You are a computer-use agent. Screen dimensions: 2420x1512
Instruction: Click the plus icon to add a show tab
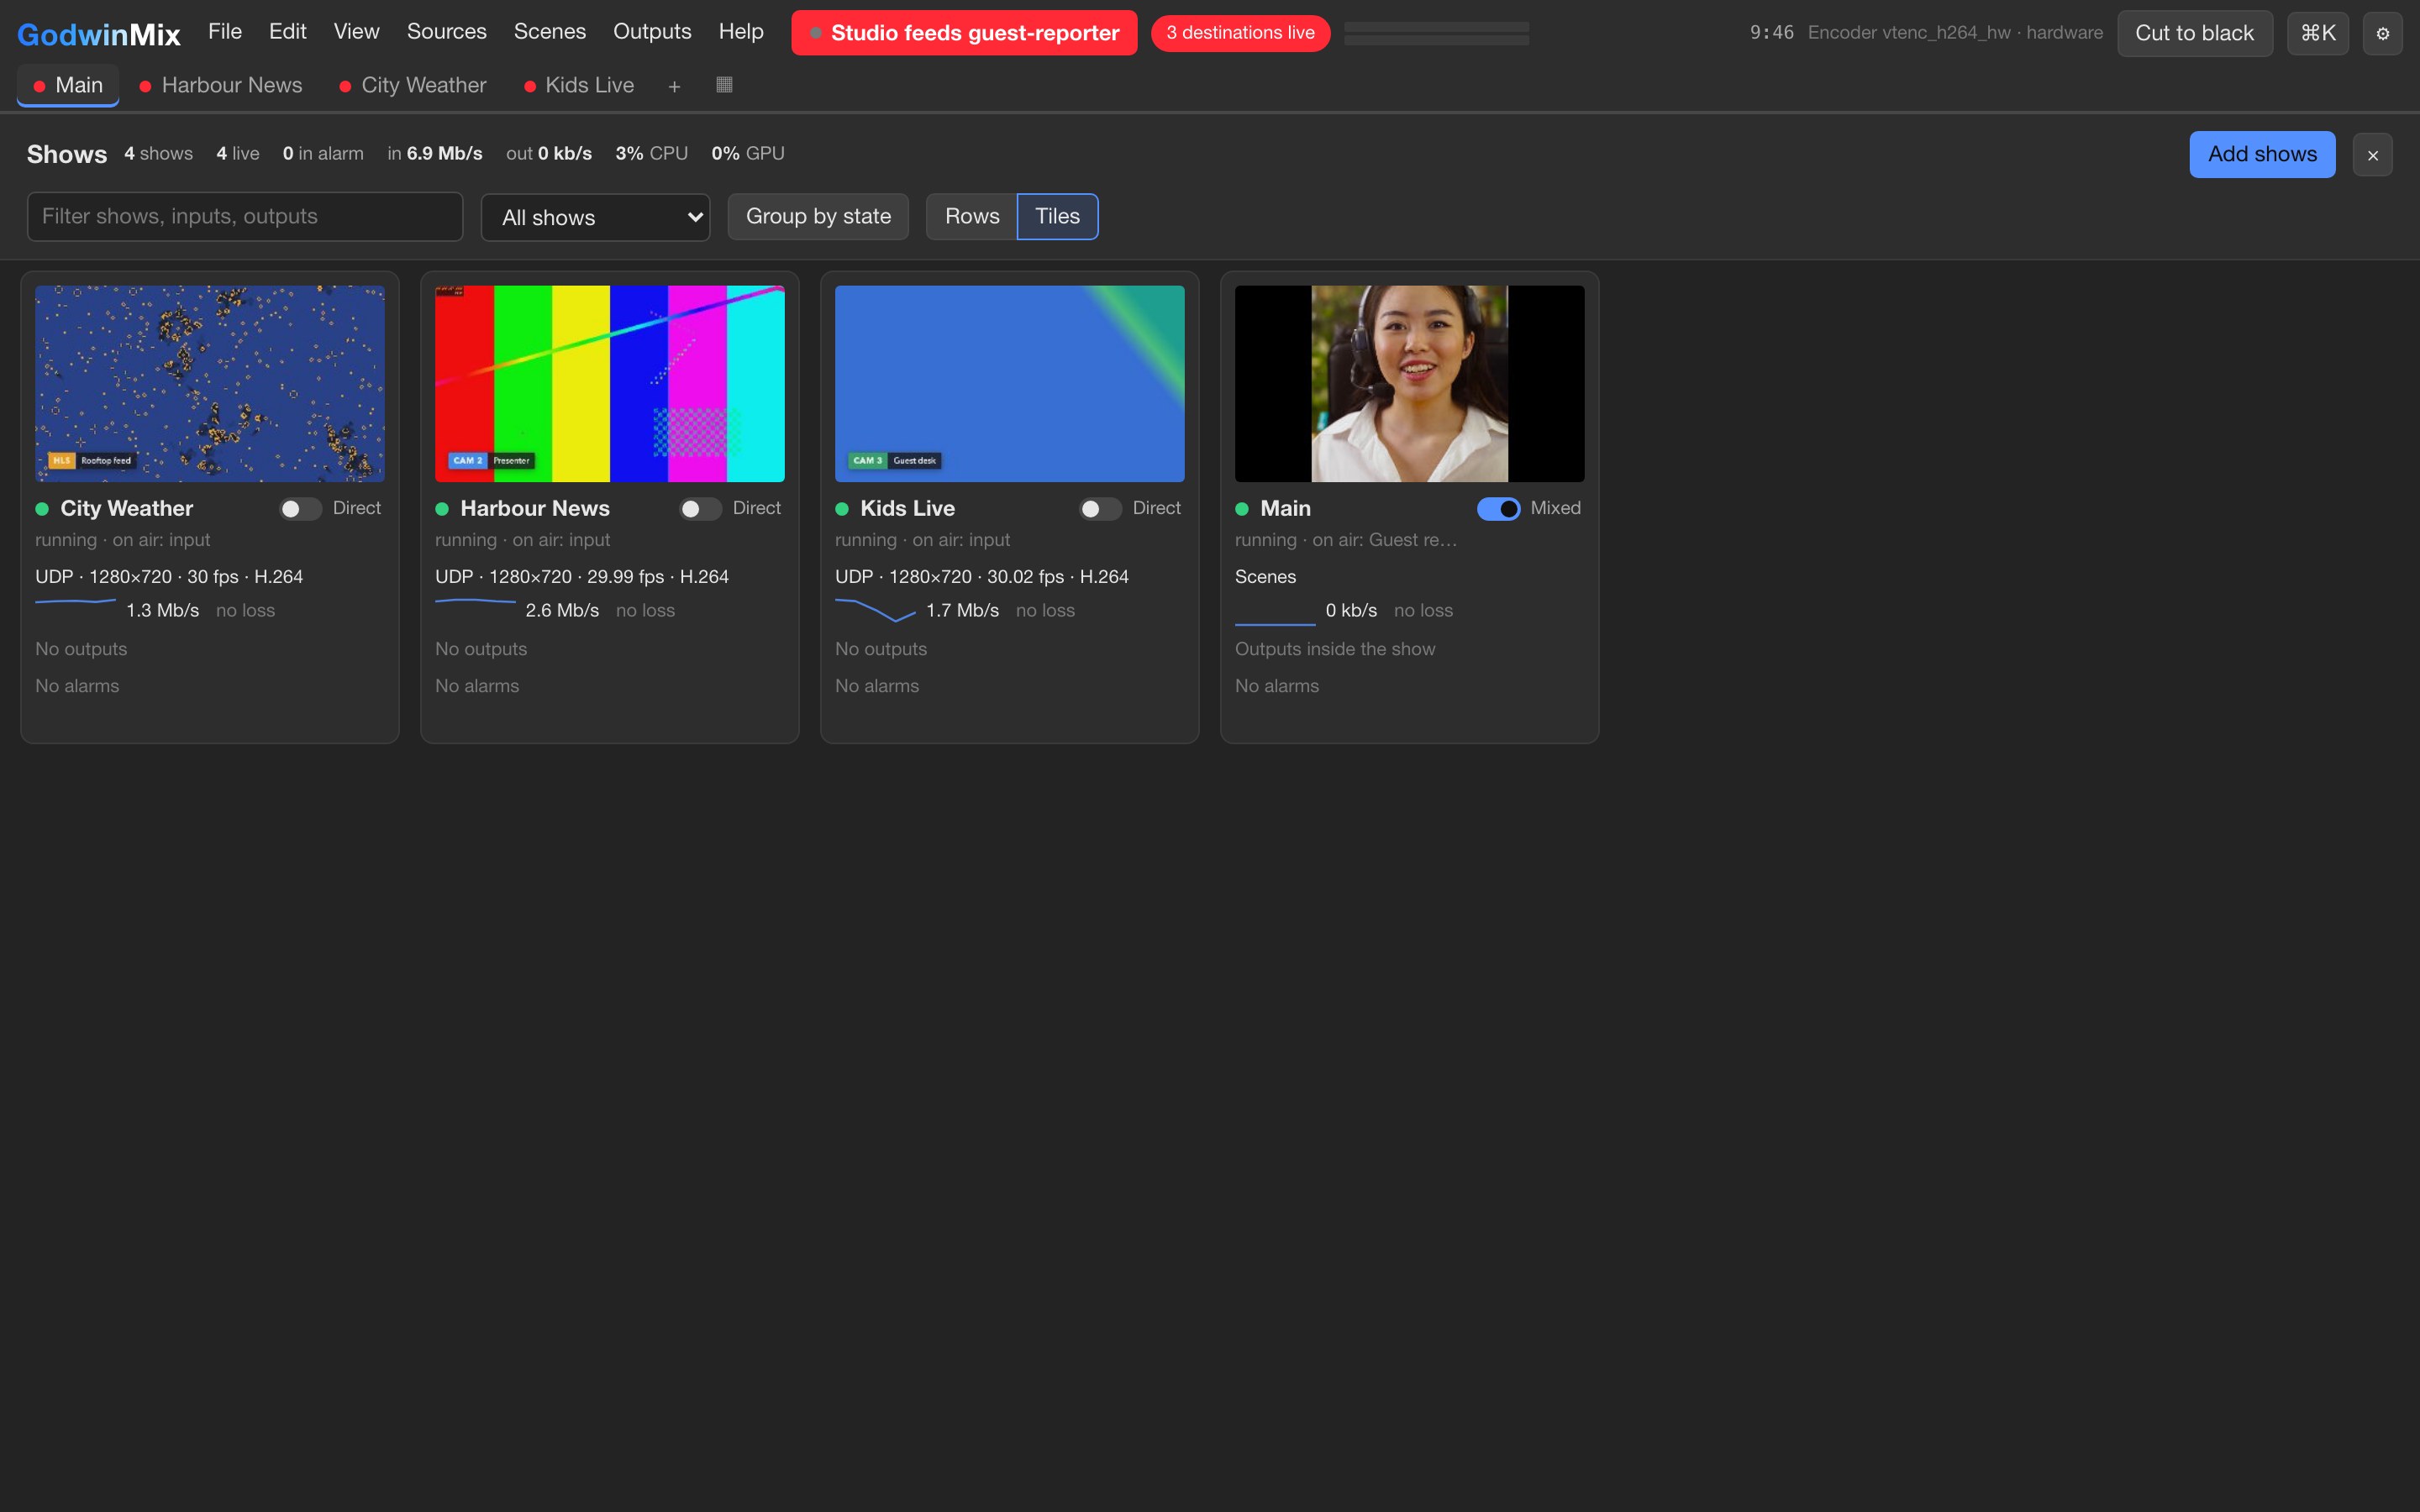tap(674, 86)
